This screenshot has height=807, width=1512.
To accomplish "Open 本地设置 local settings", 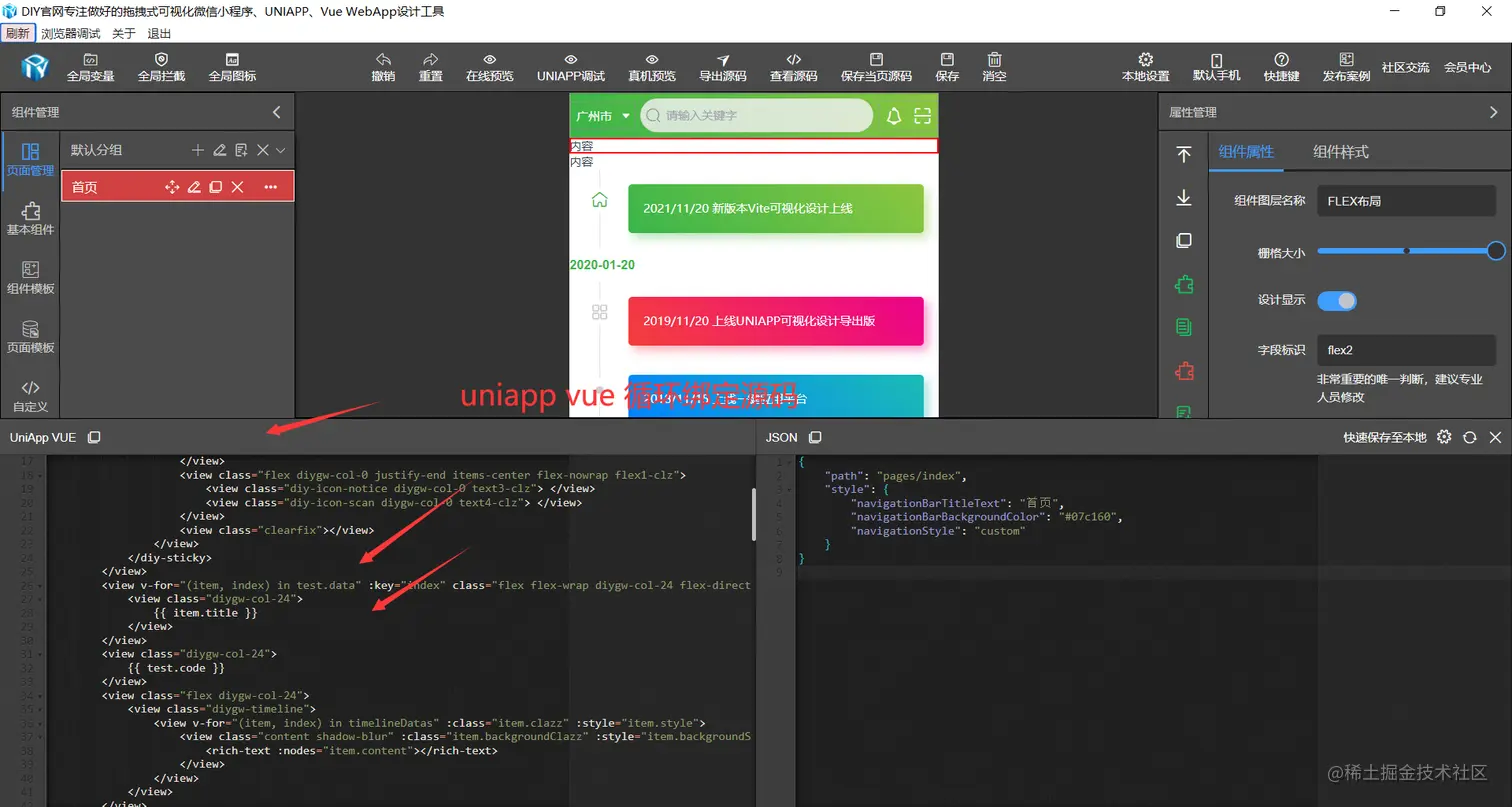I will click(x=1146, y=67).
